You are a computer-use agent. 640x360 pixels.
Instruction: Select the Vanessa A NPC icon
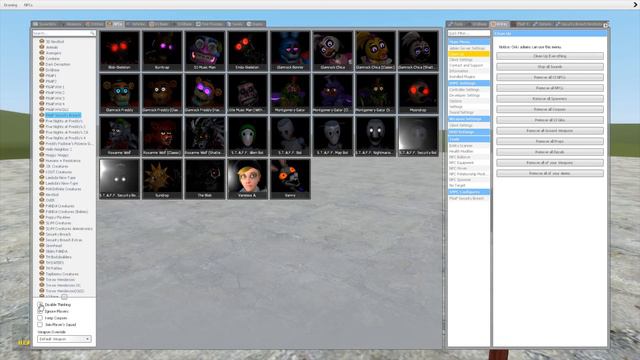pyautogui.click(x=247, y=179)
